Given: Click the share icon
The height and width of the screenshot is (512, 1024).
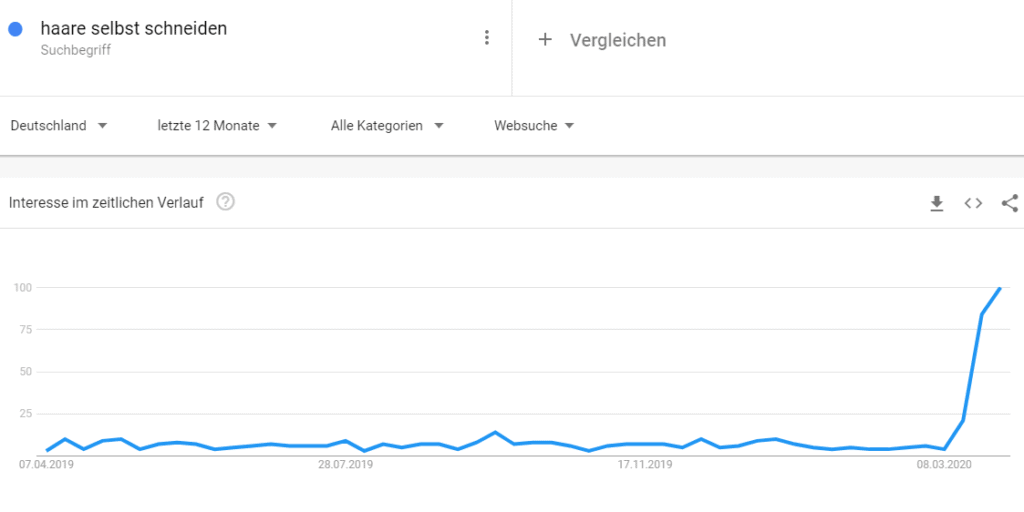Looking at the screenshot, I should pos(1009,203).
